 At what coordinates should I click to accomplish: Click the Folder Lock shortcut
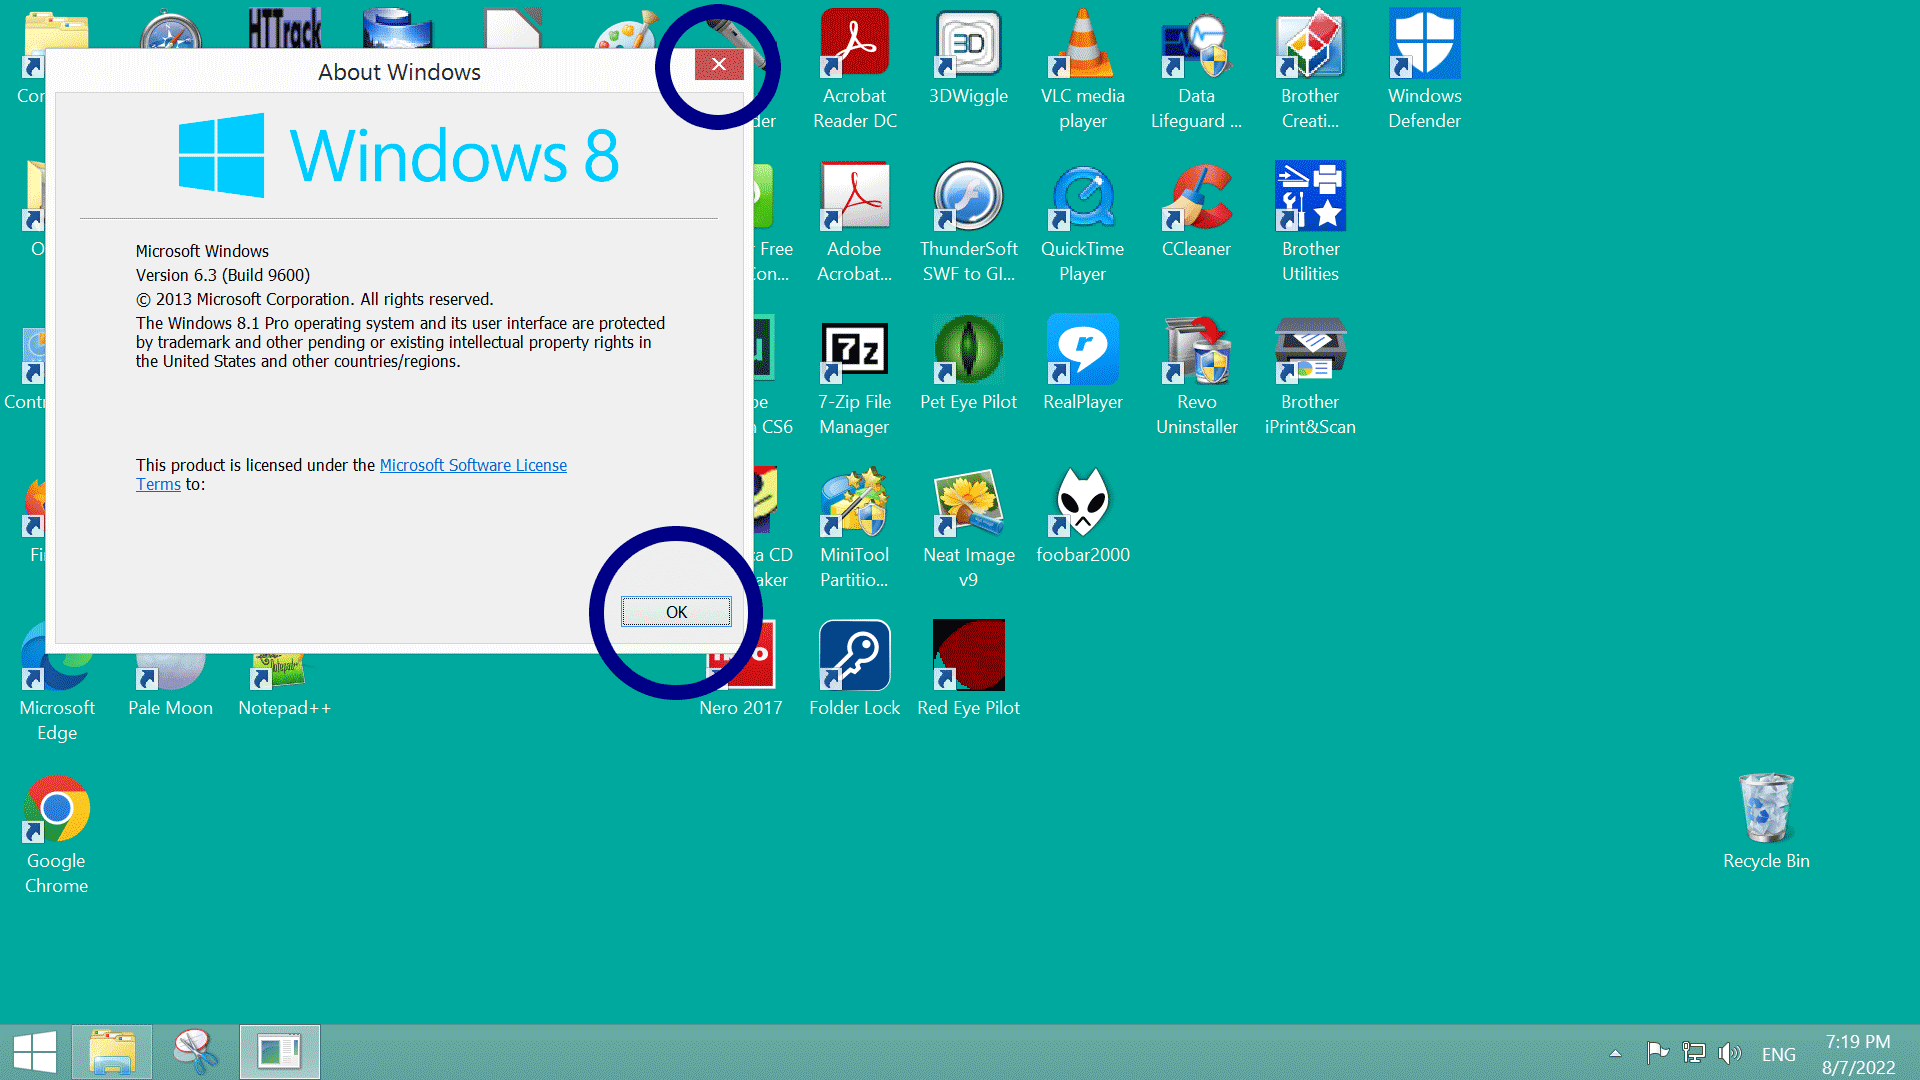(x=855, y=670)
